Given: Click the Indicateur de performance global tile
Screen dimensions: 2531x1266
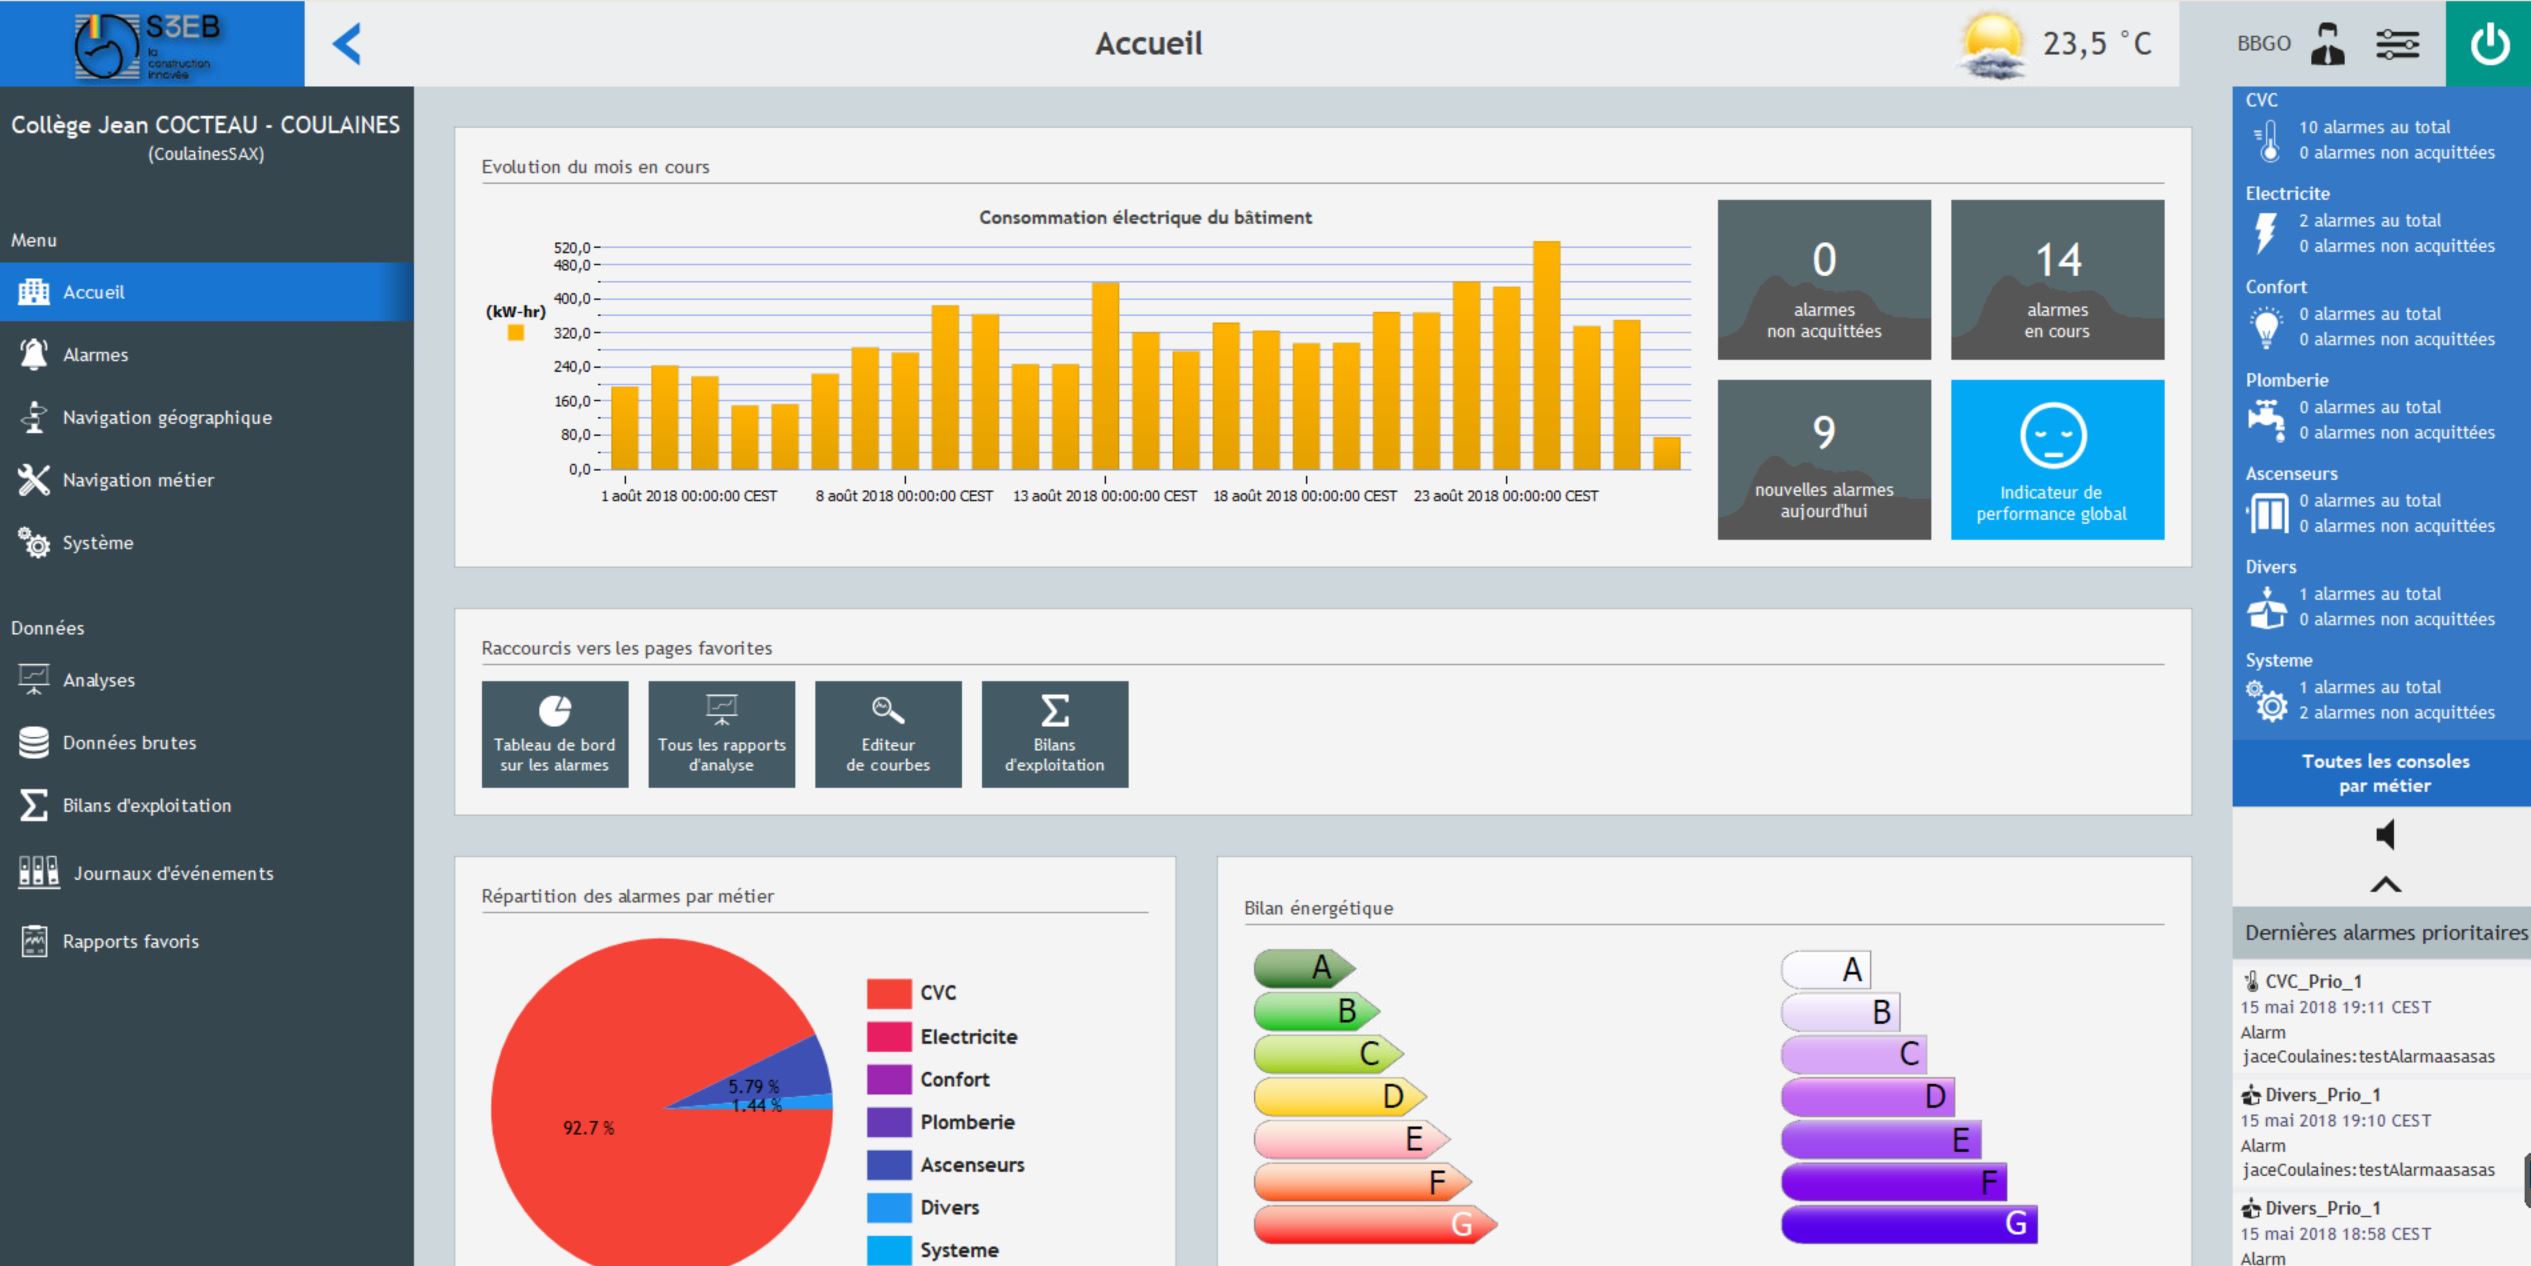Looking at the screenshot, I should pyautogui.click(x=2057, y=460).
